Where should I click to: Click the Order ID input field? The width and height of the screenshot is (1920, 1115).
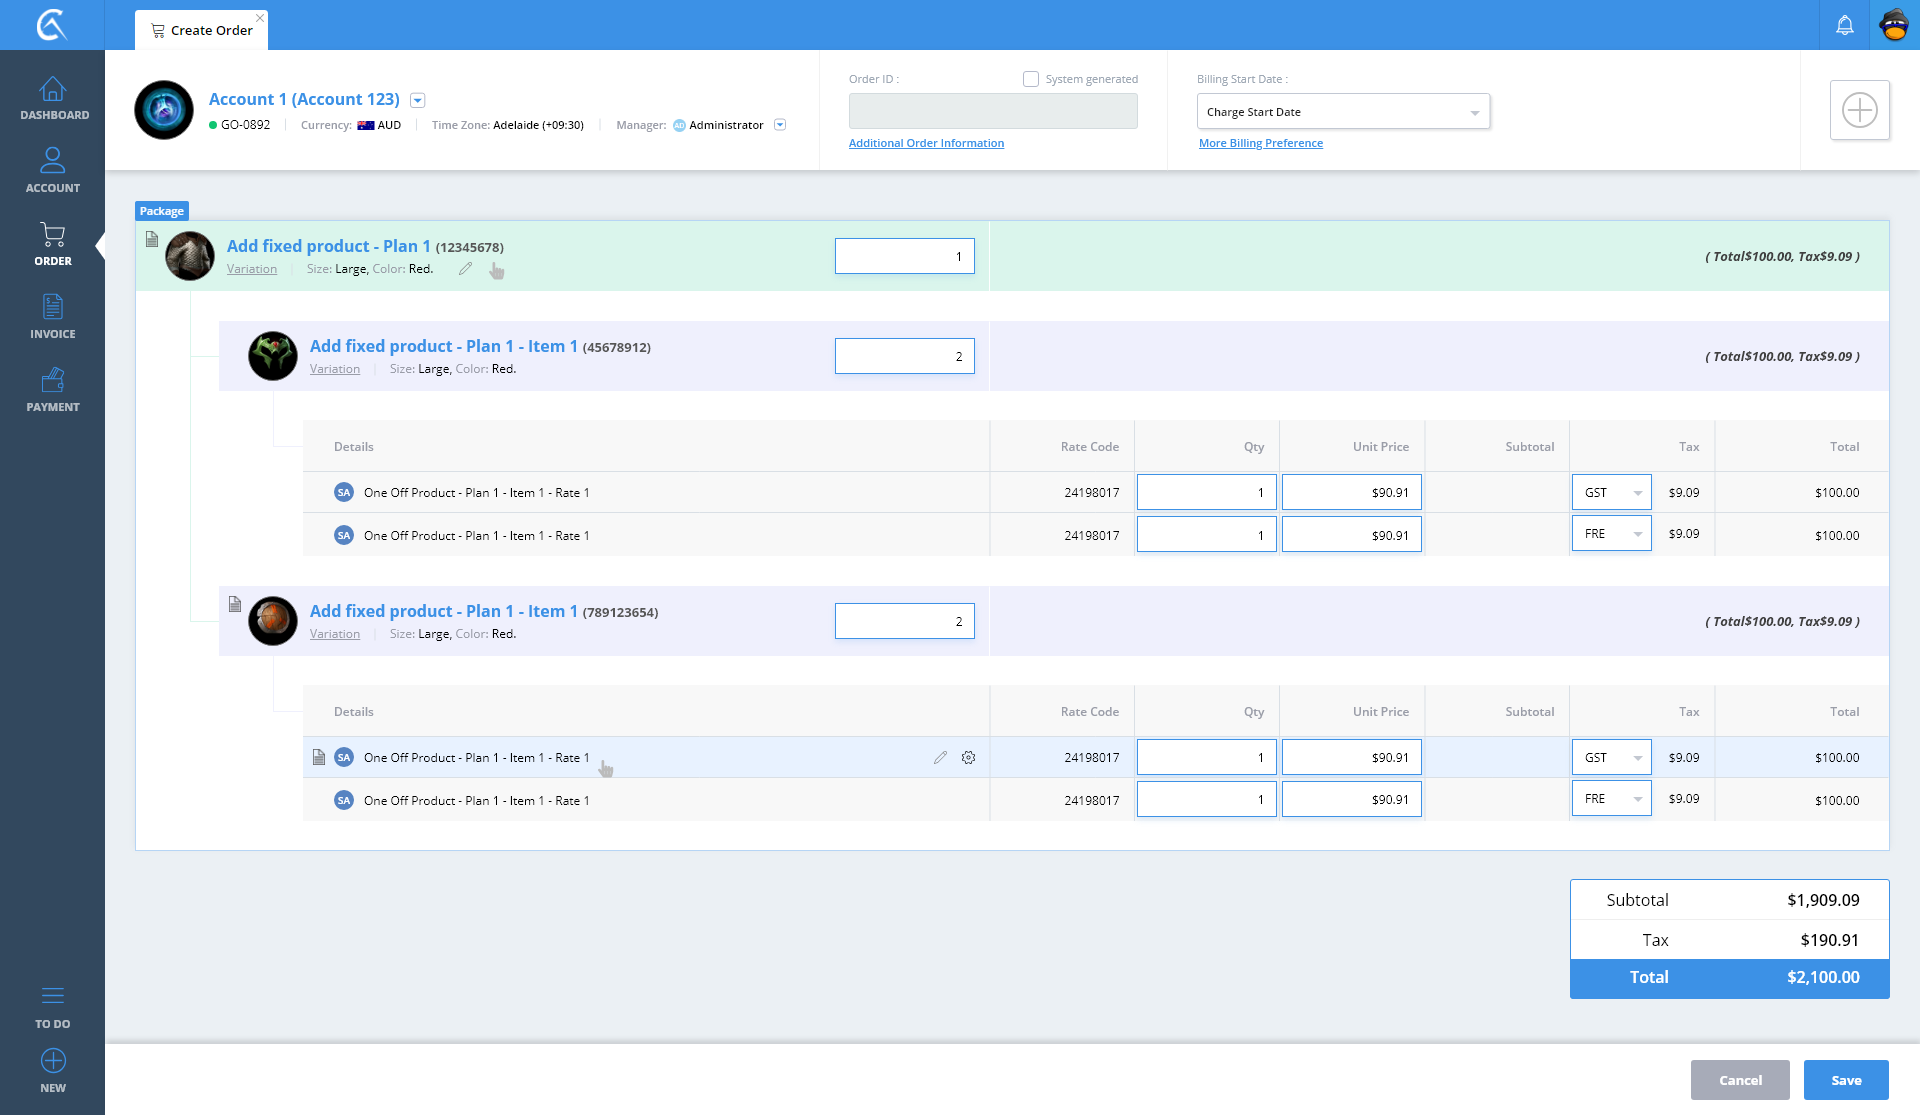[992, 111]
